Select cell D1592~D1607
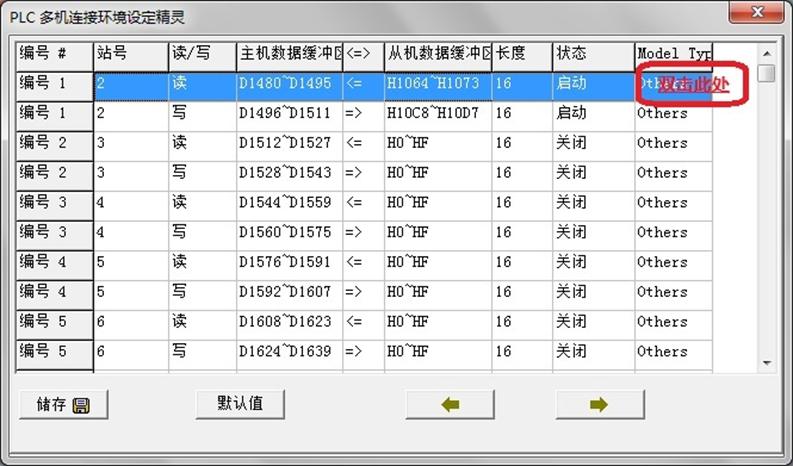 point(289,296)
